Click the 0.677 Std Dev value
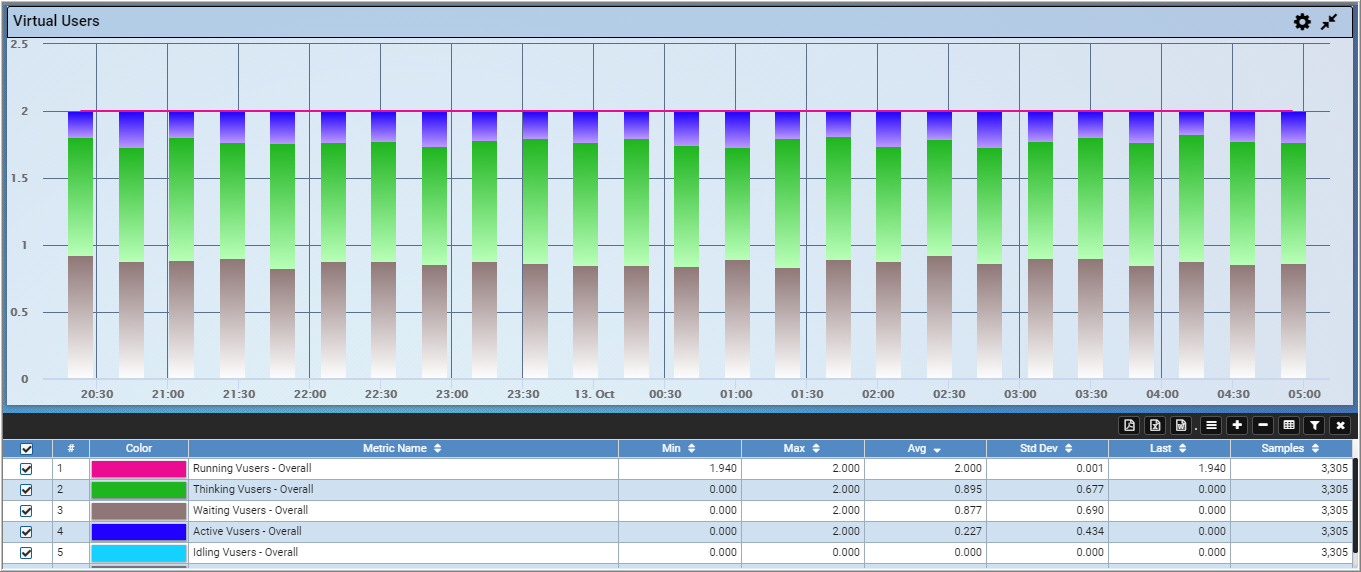The height and width of the screenshot is (572, 1361). [x=1088, y=489]
